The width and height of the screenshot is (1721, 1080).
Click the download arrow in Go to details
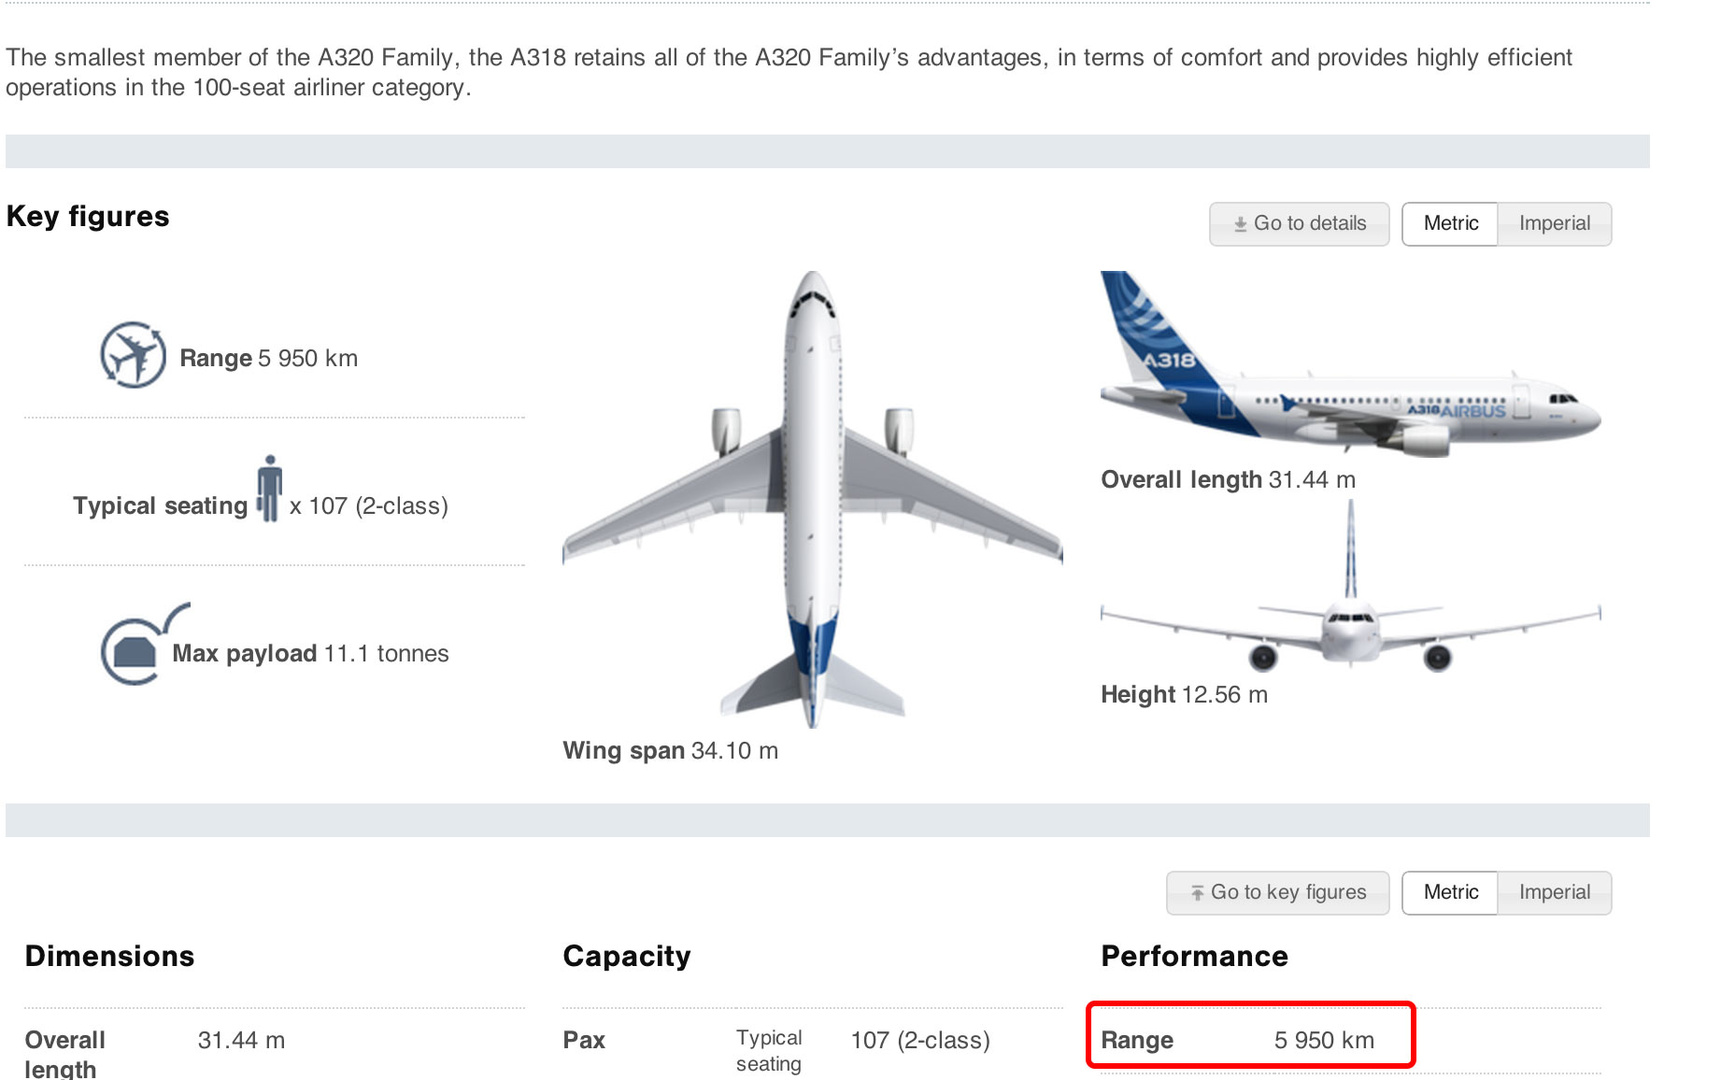[x=1240, y=224]
